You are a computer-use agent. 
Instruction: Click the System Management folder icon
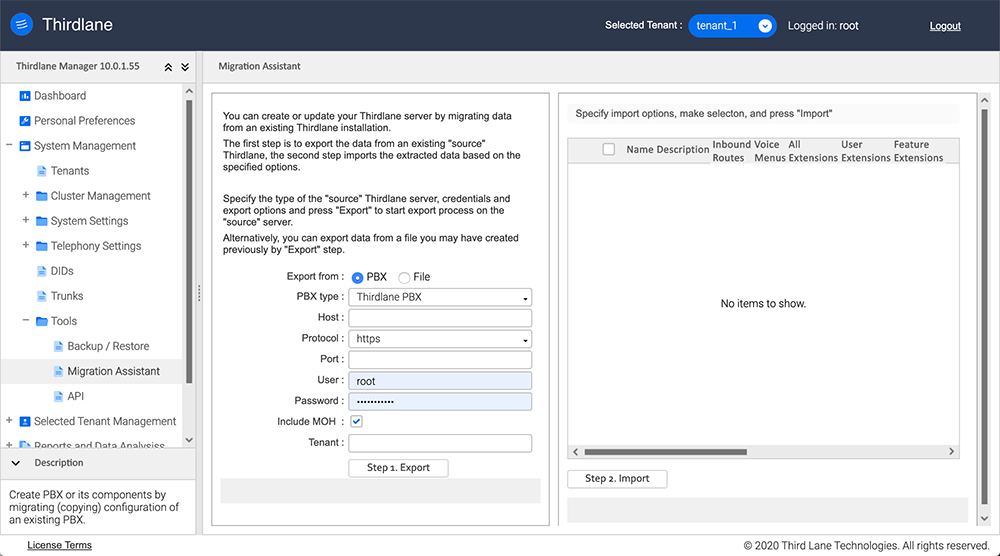pyautogui.click(x=25, y=146)
